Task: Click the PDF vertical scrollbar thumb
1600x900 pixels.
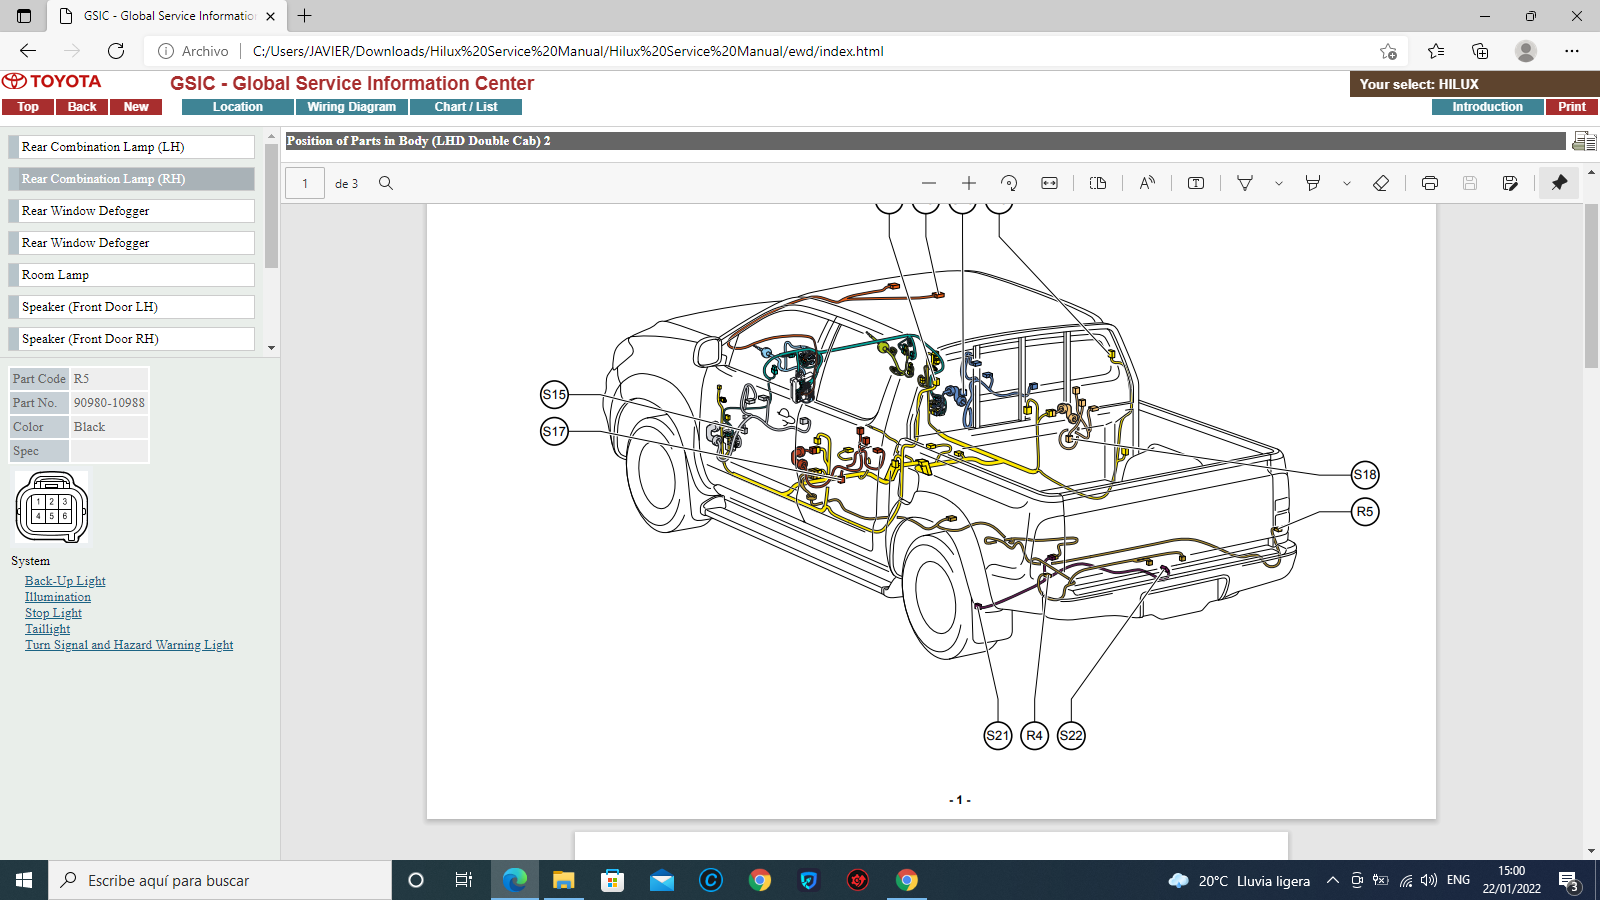Action: coord(1591,285)
